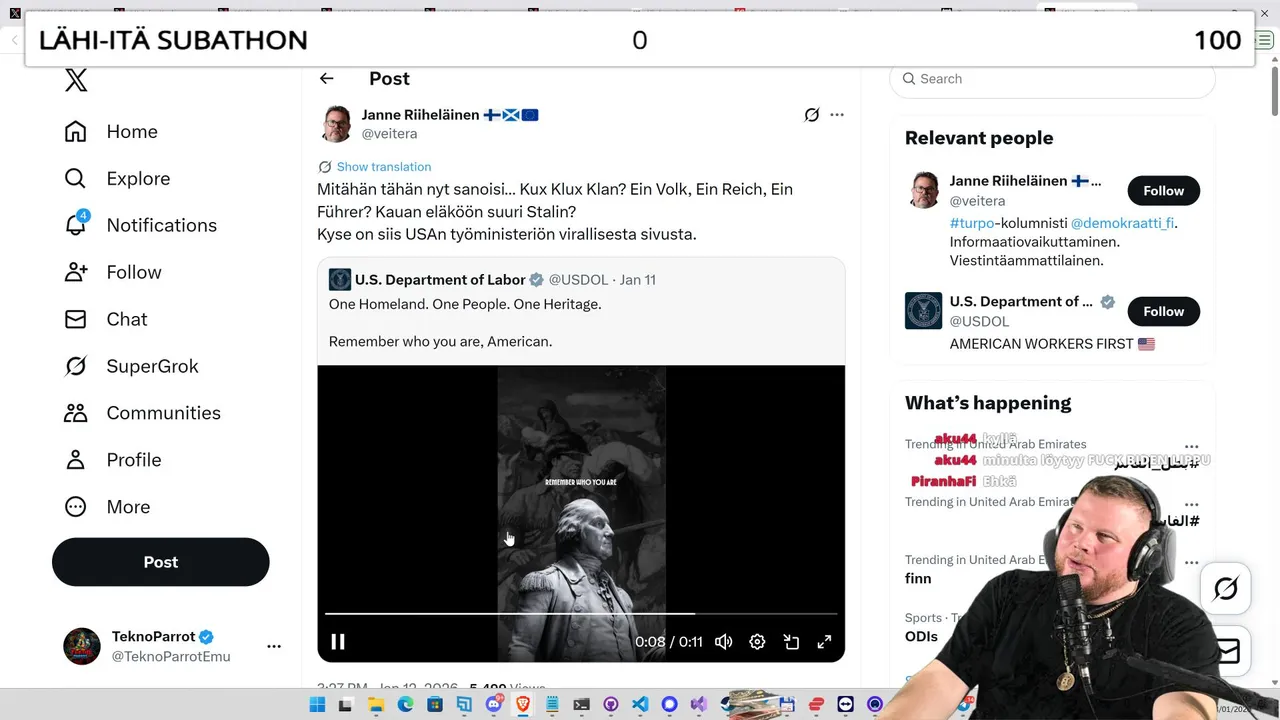
Task: Open @veitera handle on the post
Action: coord(390,134)
